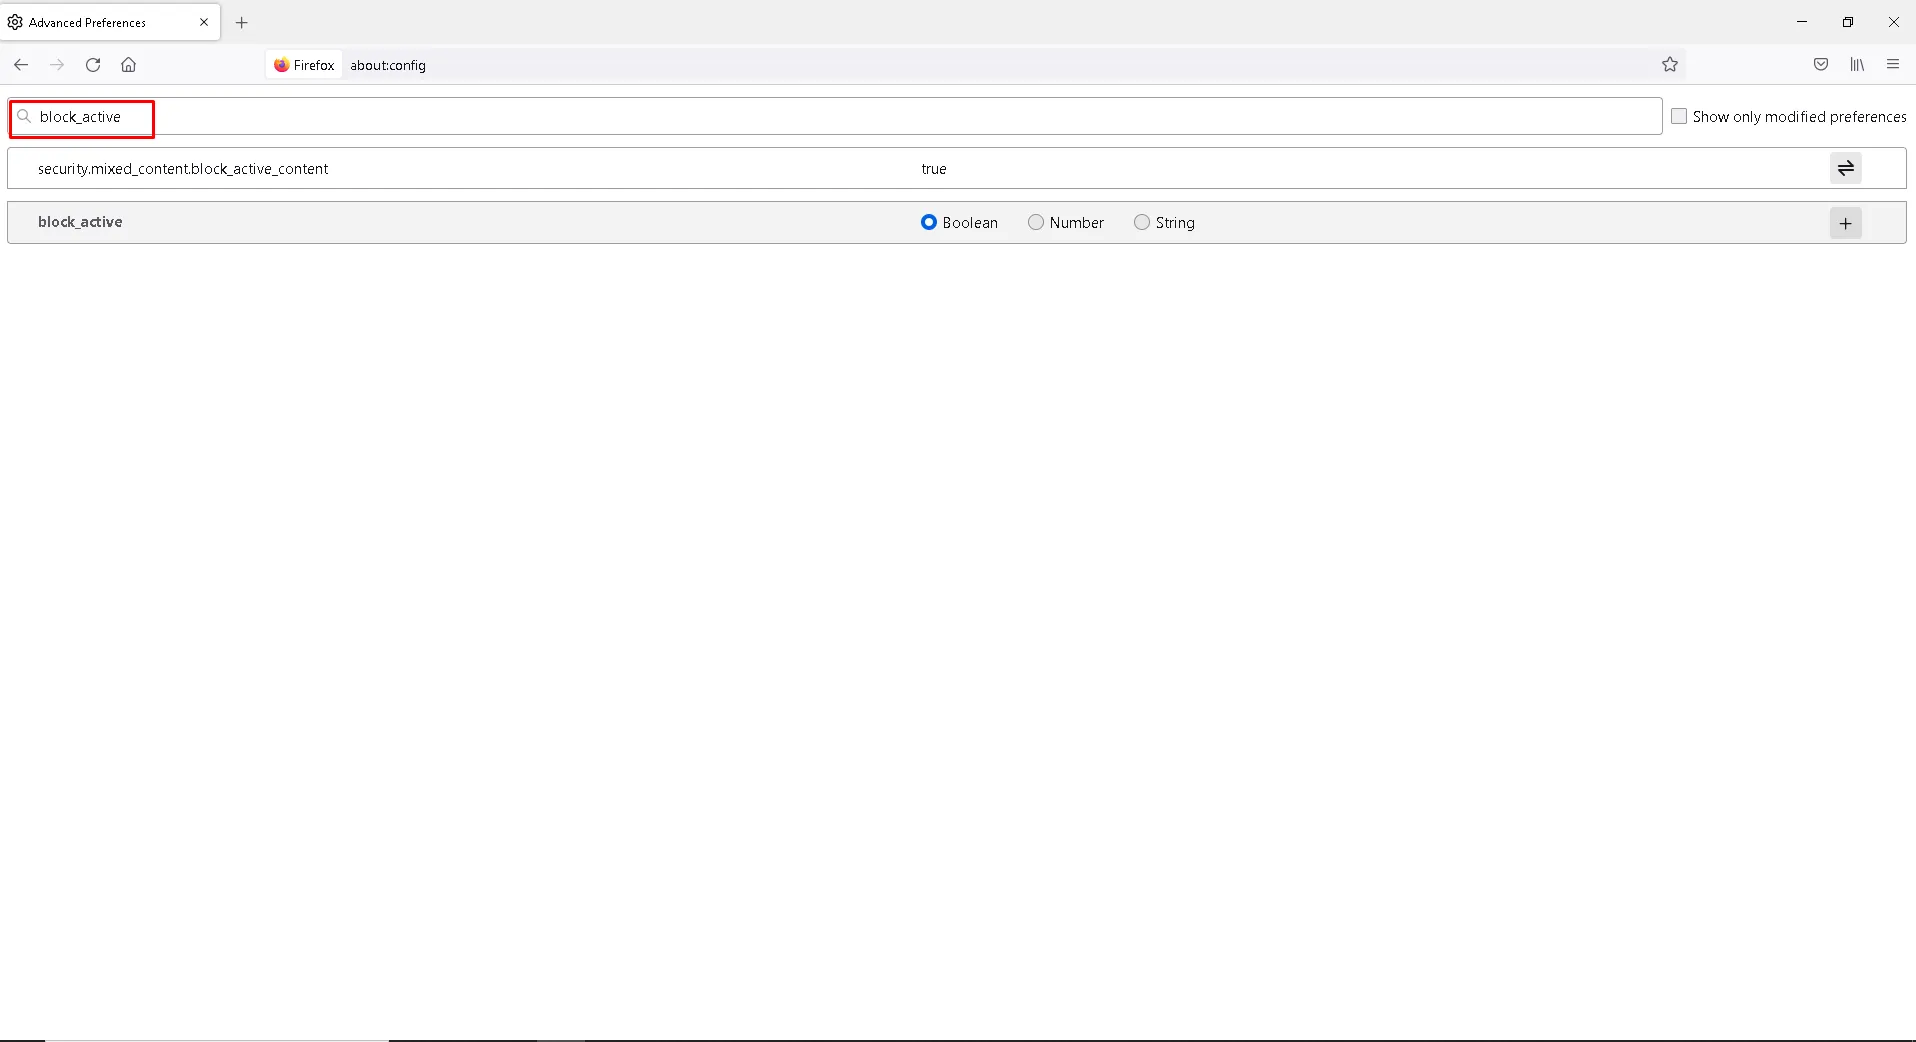Restore down the Firefox window

pos(1848,22)
